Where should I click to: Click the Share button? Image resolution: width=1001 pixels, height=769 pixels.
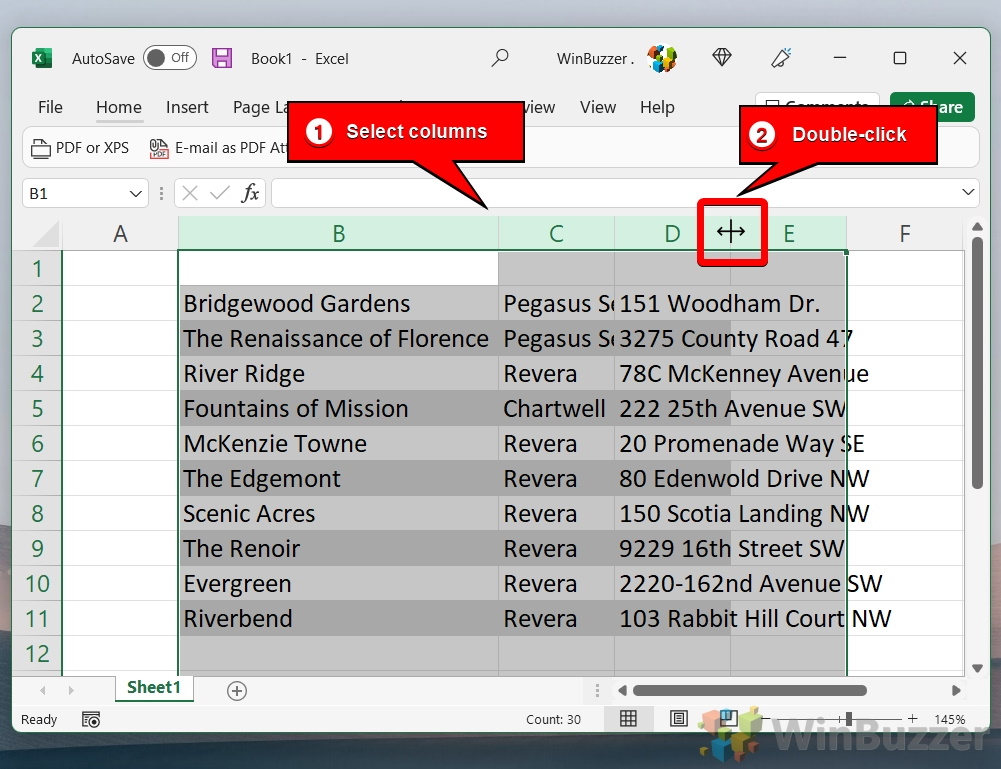tap(933, 107)
